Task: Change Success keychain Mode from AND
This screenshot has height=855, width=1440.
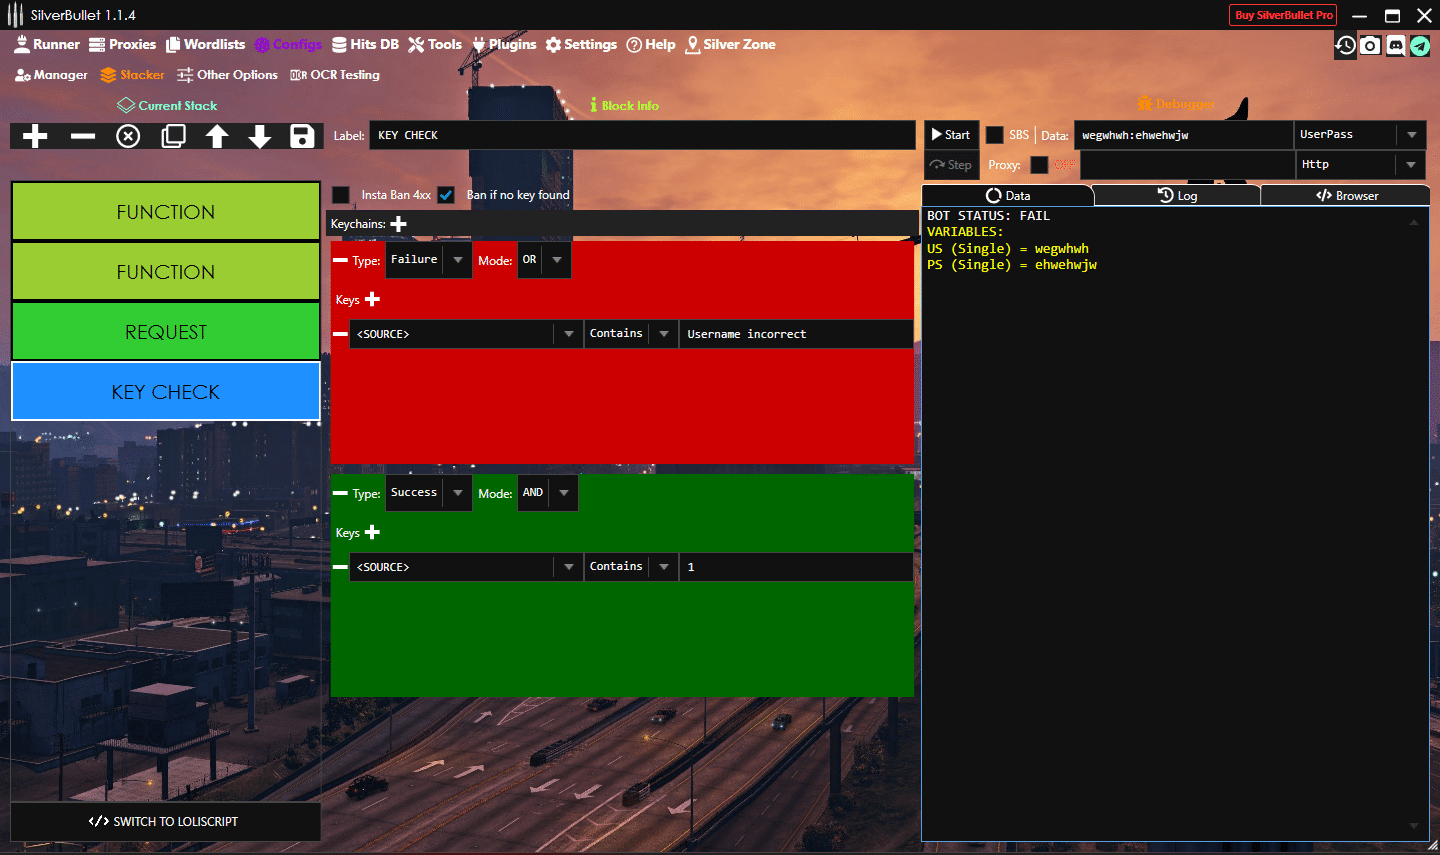Action: [547, 493]
